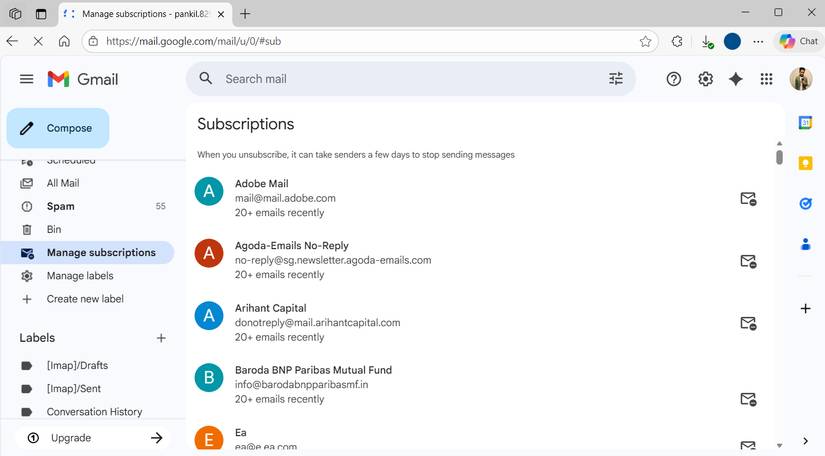The image size is (825, 456).
Task: Click the Baroda BNP Paribas avatar
Action: coord(209,378)
